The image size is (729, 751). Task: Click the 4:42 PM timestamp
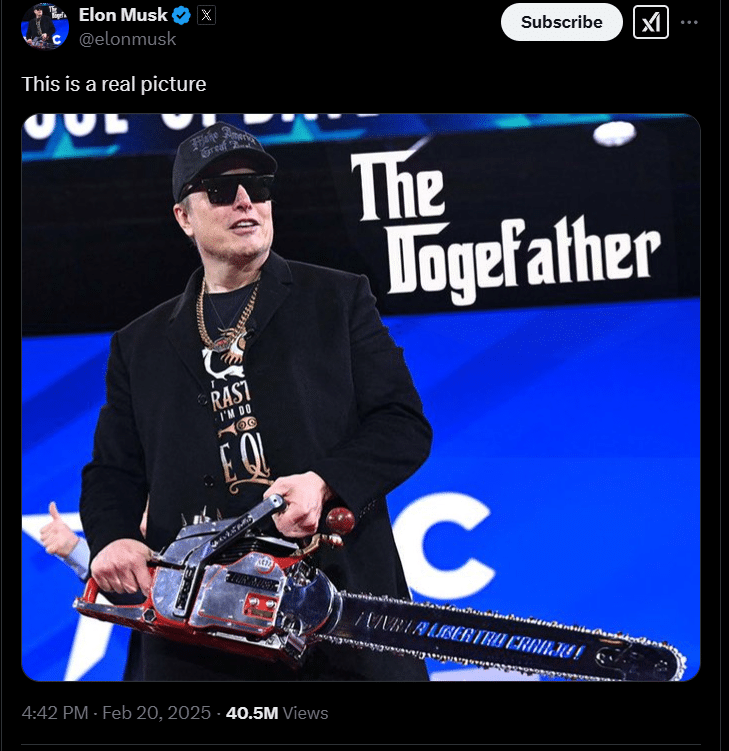(55, 713)
